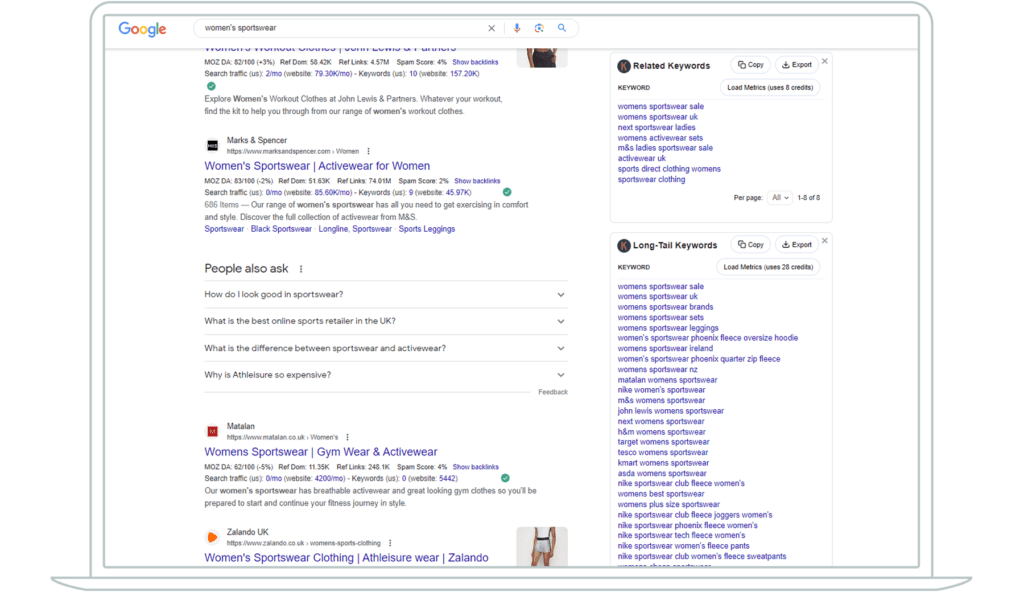Select long-tail keyword tesco womens sportswear

[662, 453]
